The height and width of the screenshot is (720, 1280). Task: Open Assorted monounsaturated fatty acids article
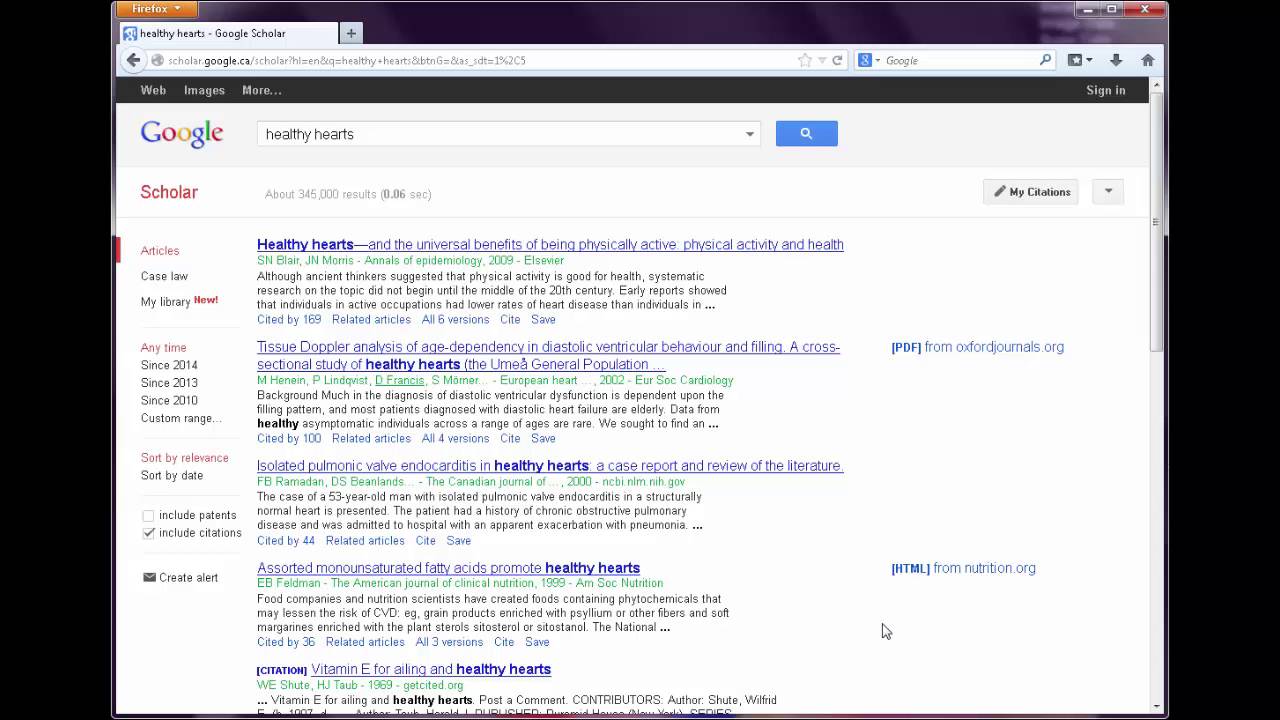click(448, 568)
